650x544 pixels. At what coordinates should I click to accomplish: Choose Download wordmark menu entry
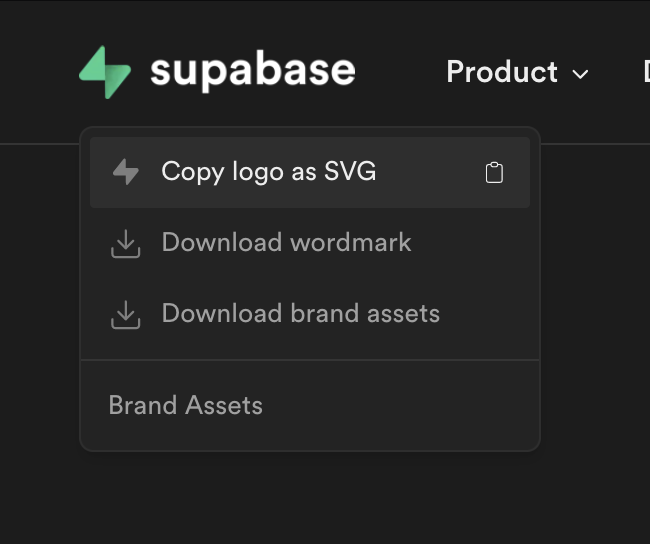tap(310, 243)
